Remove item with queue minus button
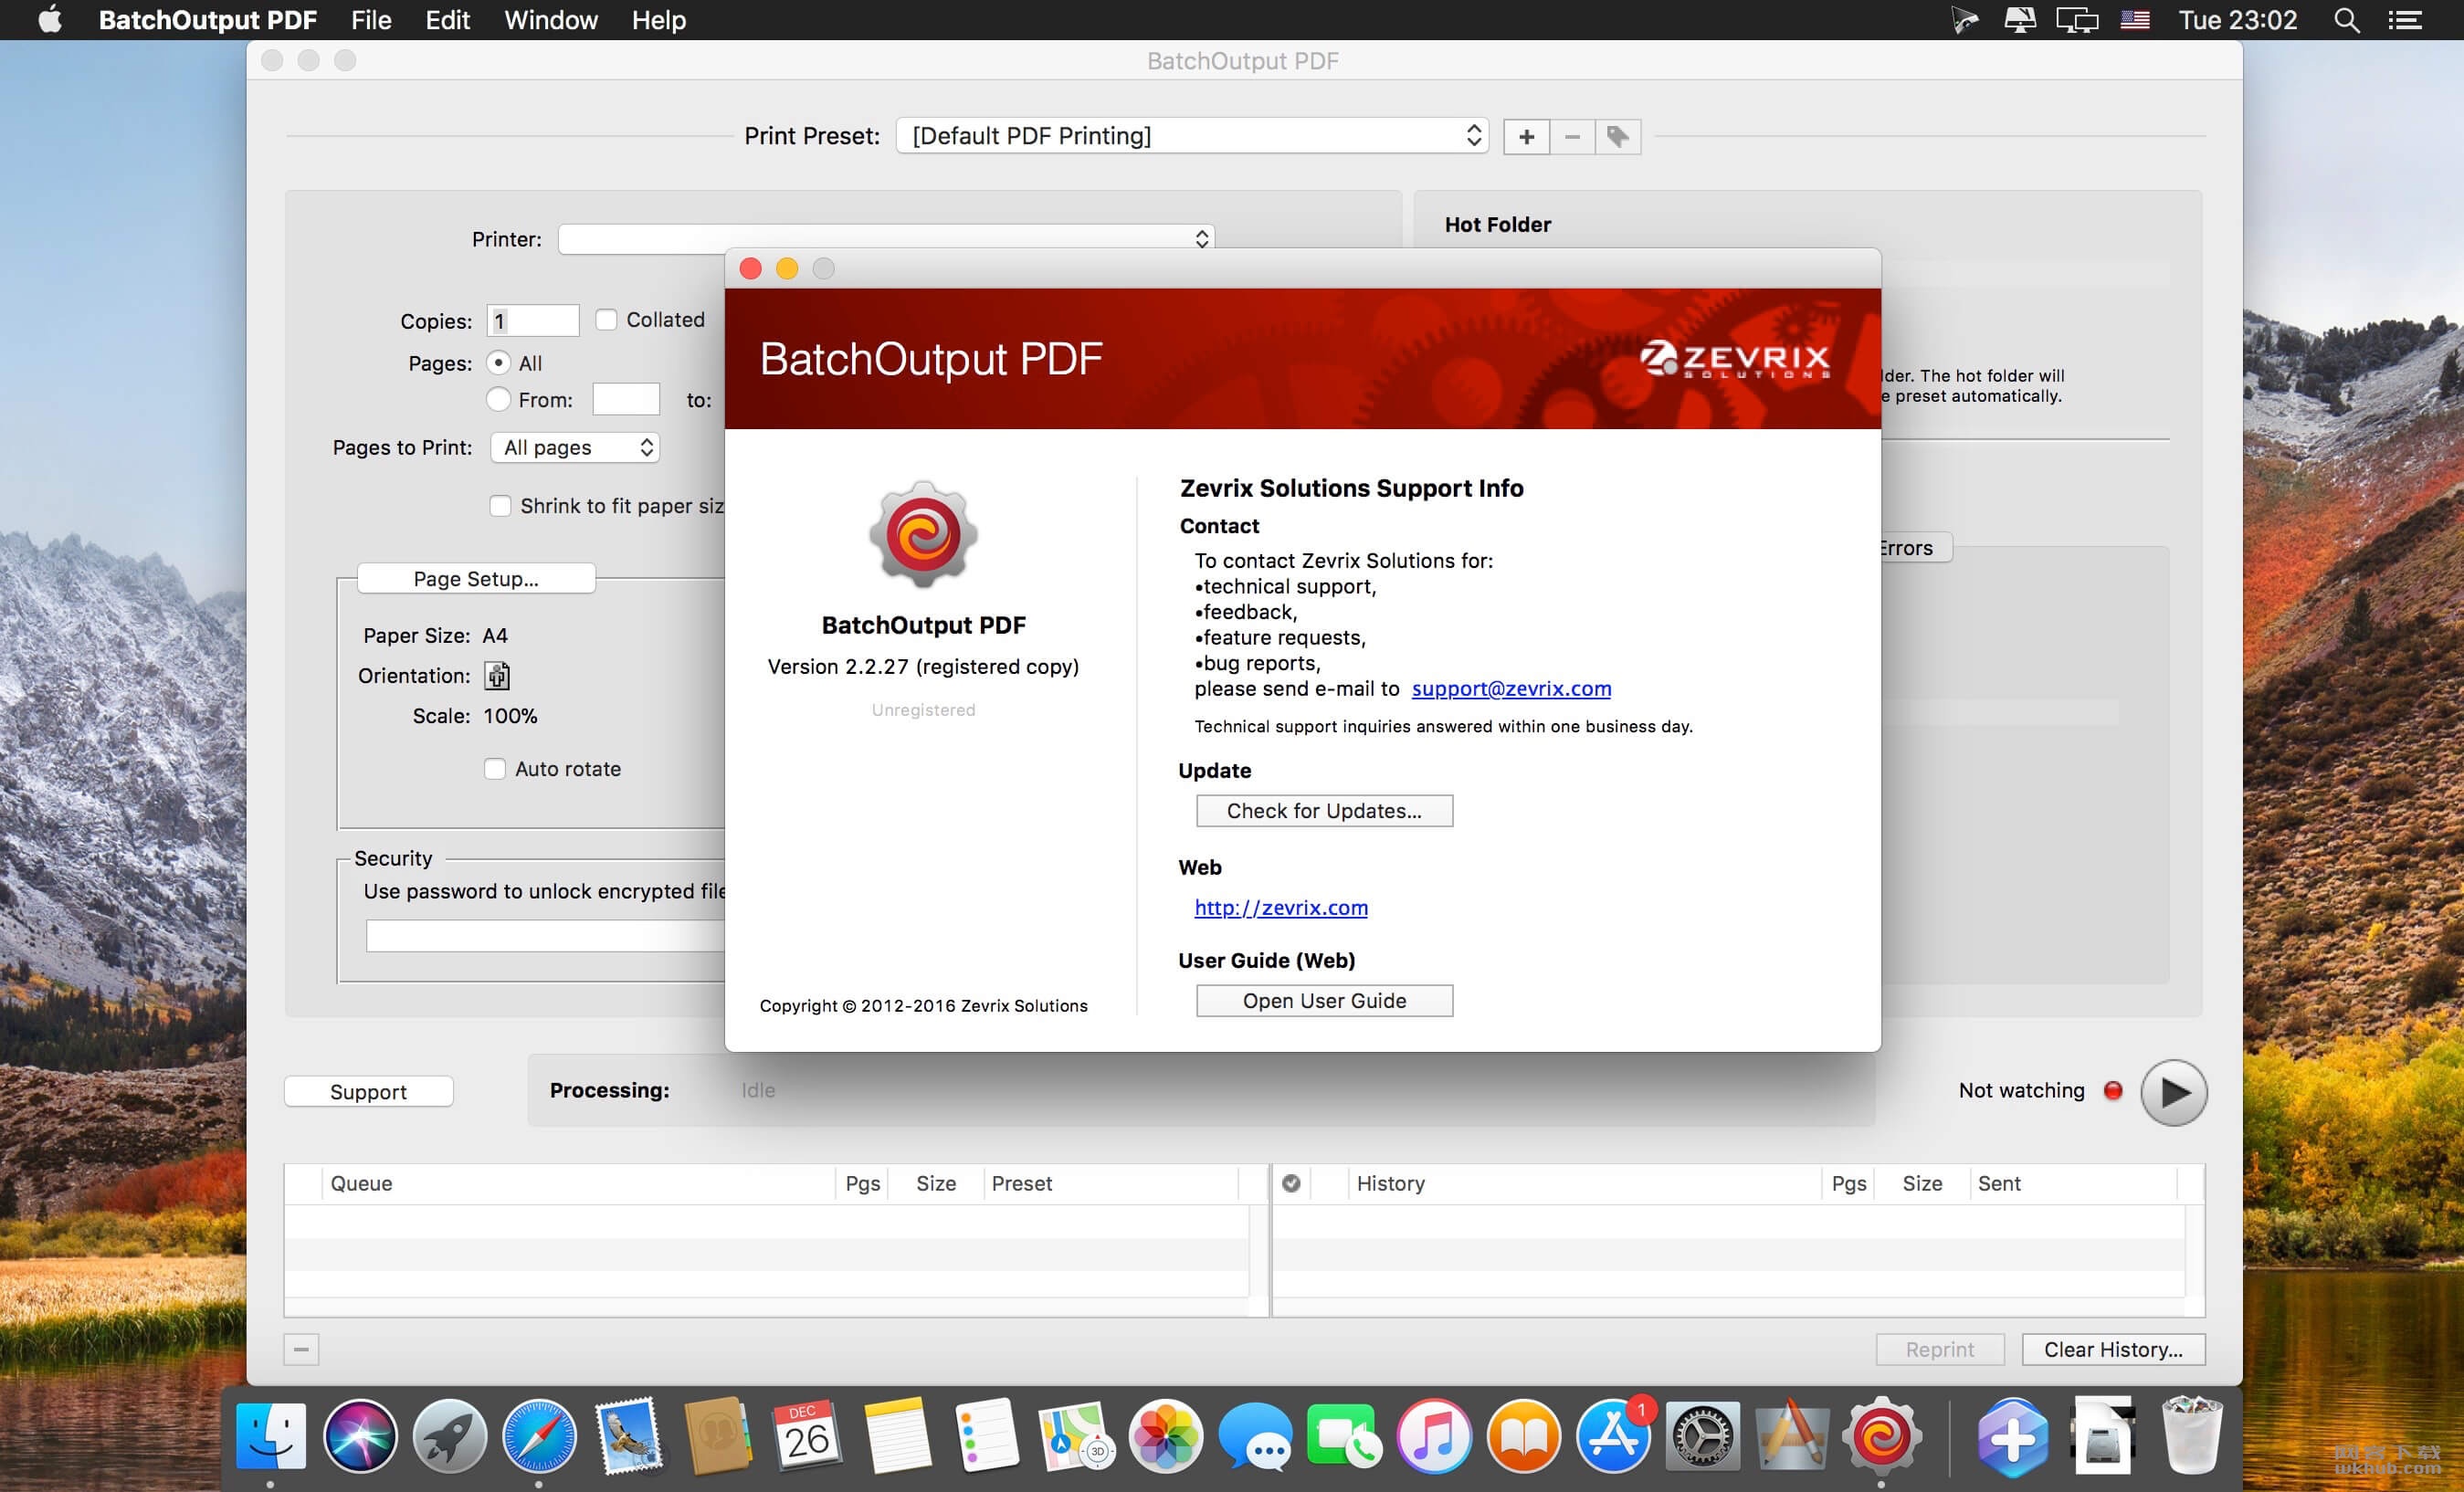This screenshot has width=2464, height=1492. (x=301, y=1349)
